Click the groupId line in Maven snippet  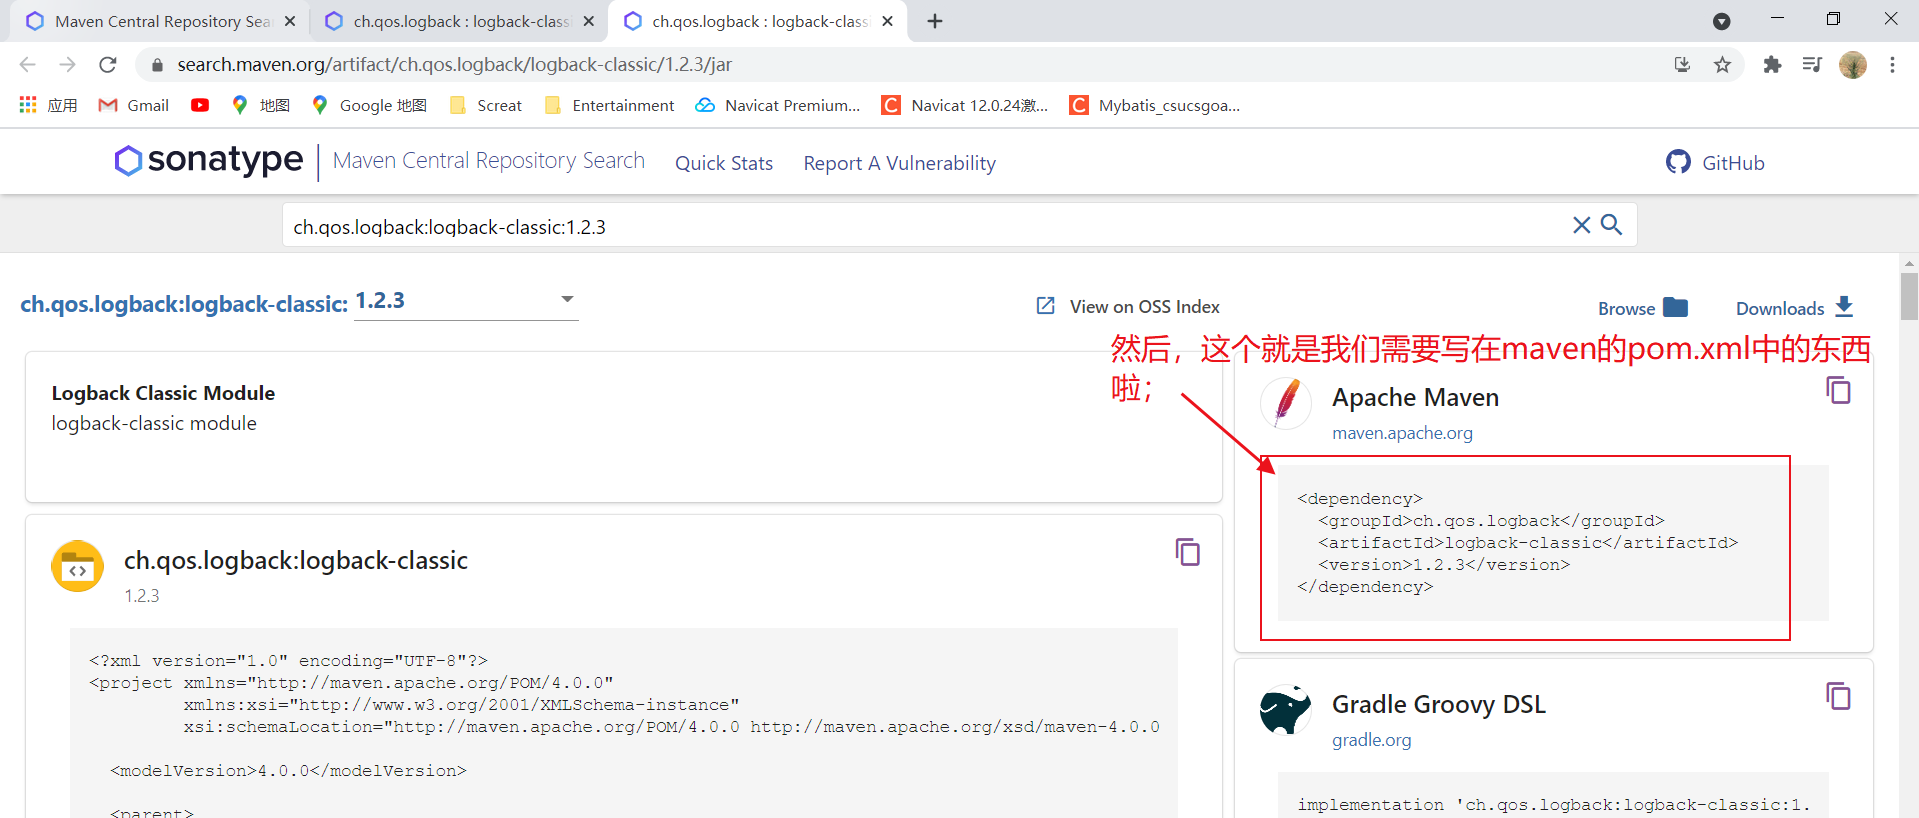(1491, 521)
